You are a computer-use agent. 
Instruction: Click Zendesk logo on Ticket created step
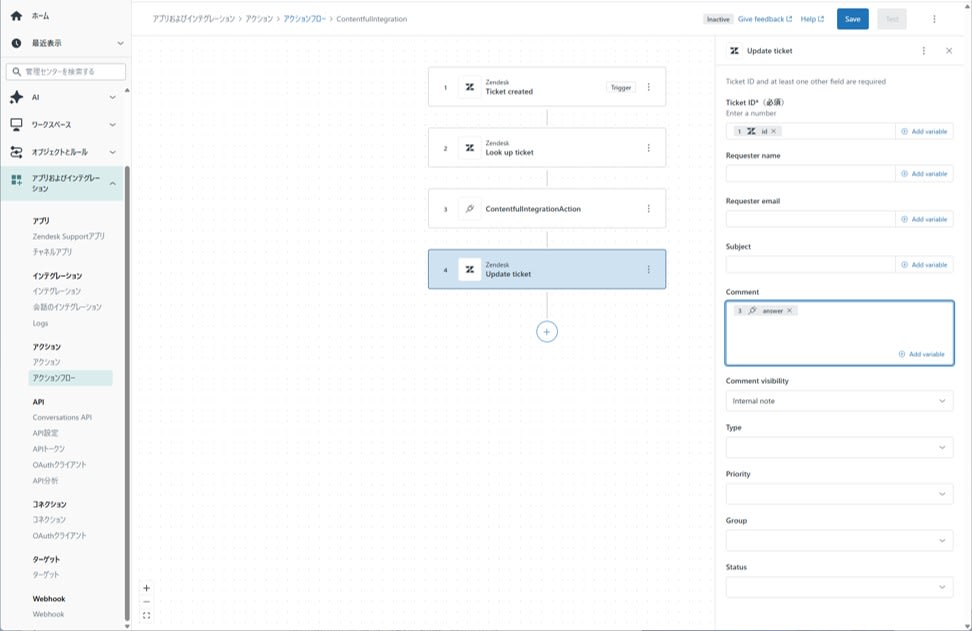pos(470,87)
